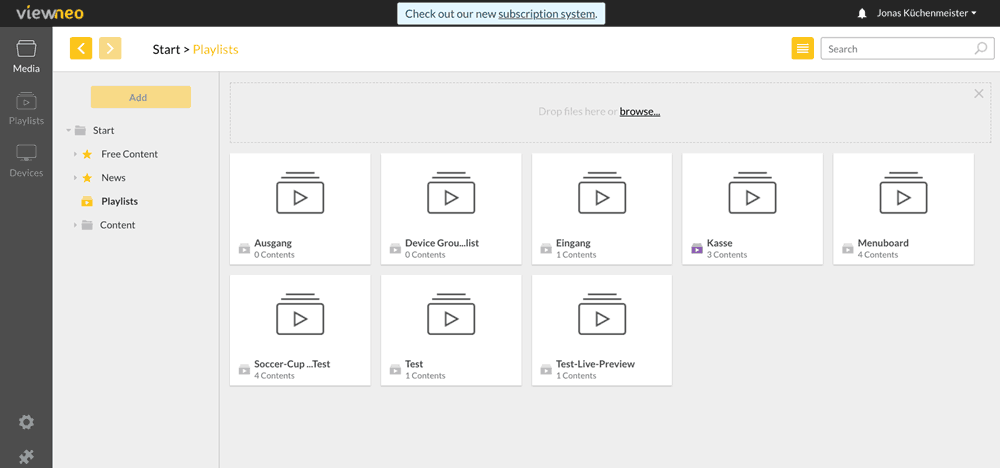
Task: Click the small playlist icon beside Menuboard
Action: pos(848,249)
